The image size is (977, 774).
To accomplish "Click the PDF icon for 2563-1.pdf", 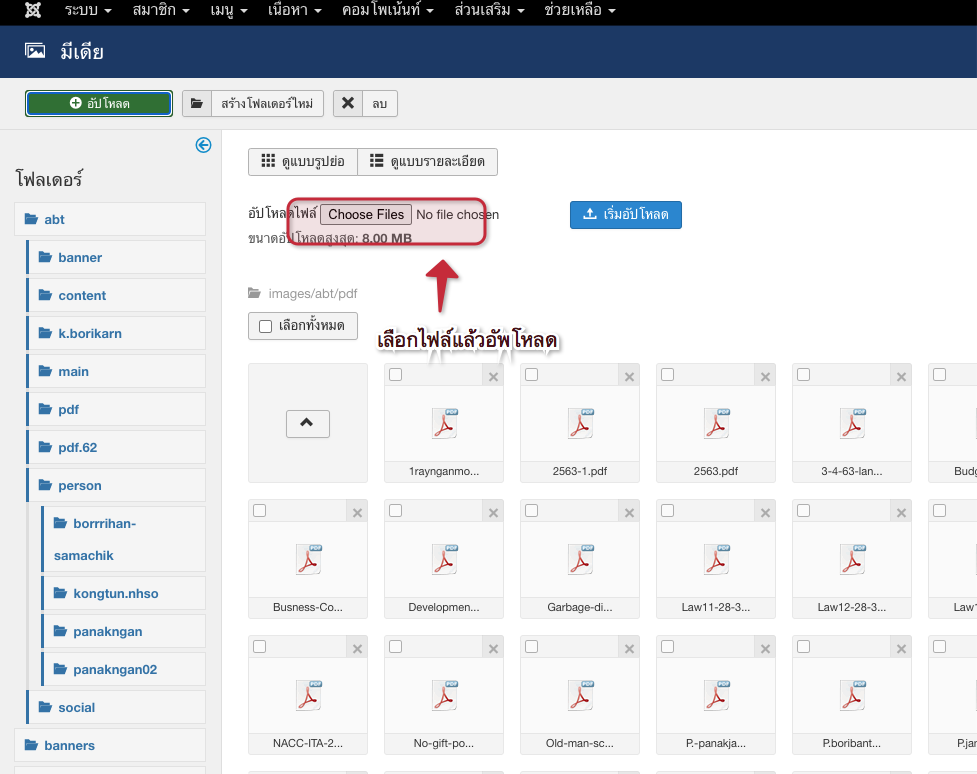I will coord(579,424).
